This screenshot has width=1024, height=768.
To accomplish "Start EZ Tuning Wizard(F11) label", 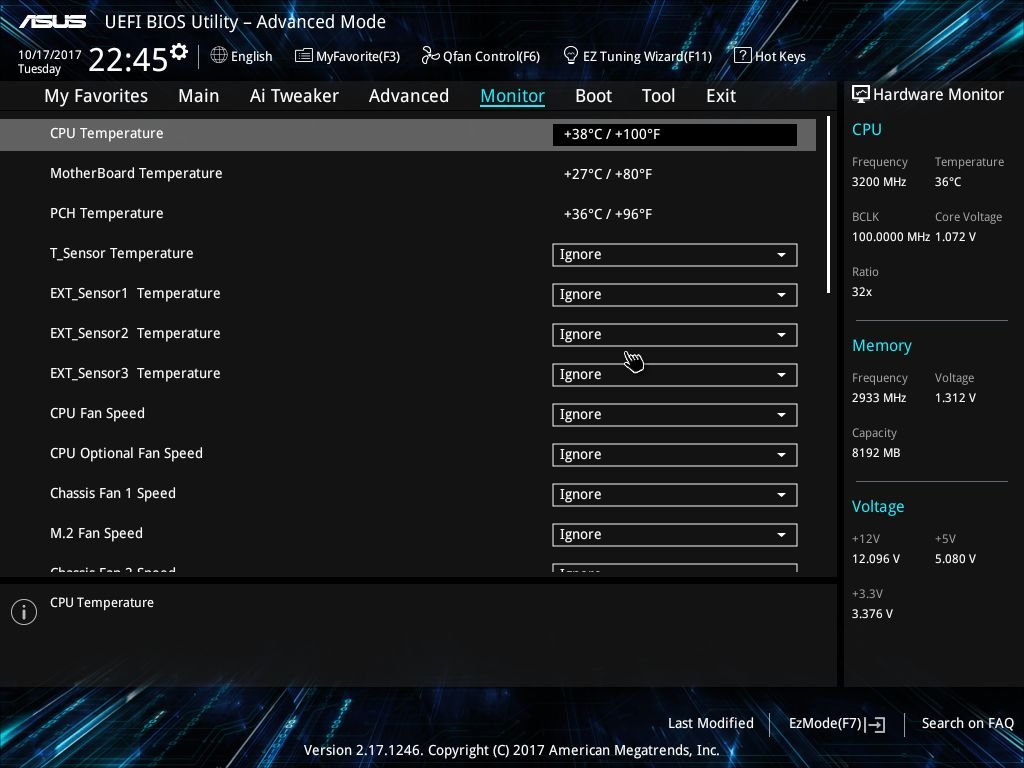I will (x=647, y=57).
